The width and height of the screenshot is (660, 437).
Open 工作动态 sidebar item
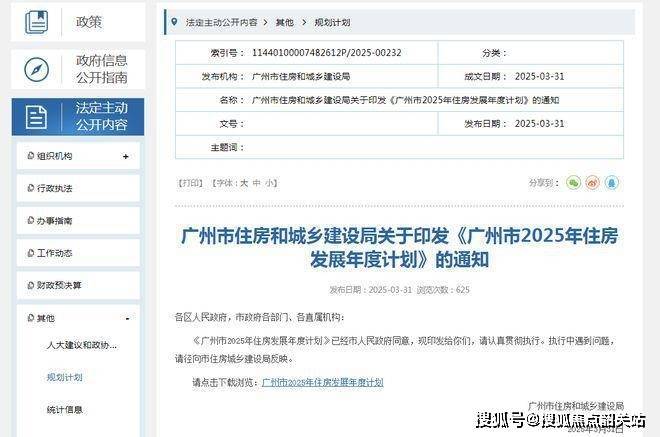click(78, 253)
